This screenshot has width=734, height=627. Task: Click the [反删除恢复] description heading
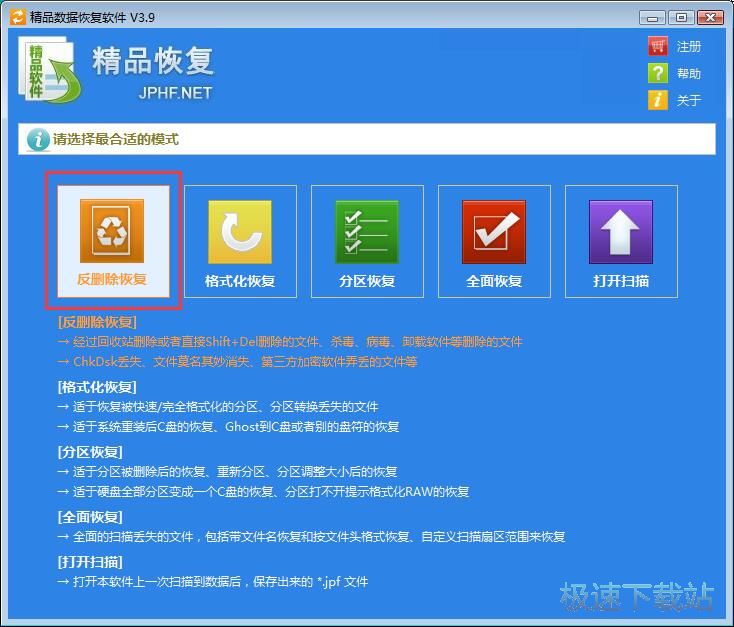(97, 322)
